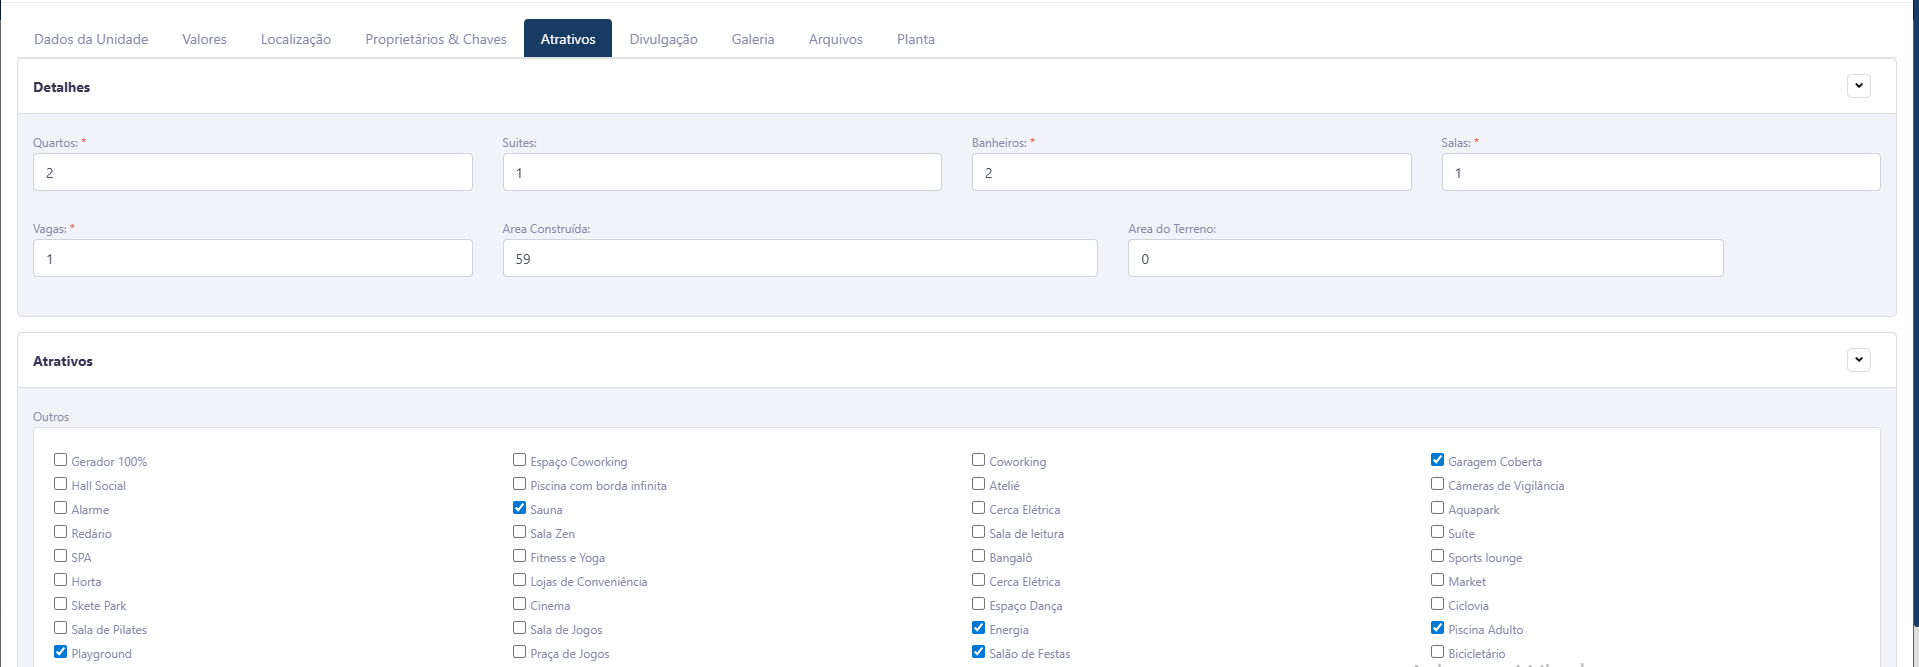The width and height of the screenshot is (1919, 667).
Task: Tick the Câmeras de Vigilância checkbox
Action: tap(1437, 484)
